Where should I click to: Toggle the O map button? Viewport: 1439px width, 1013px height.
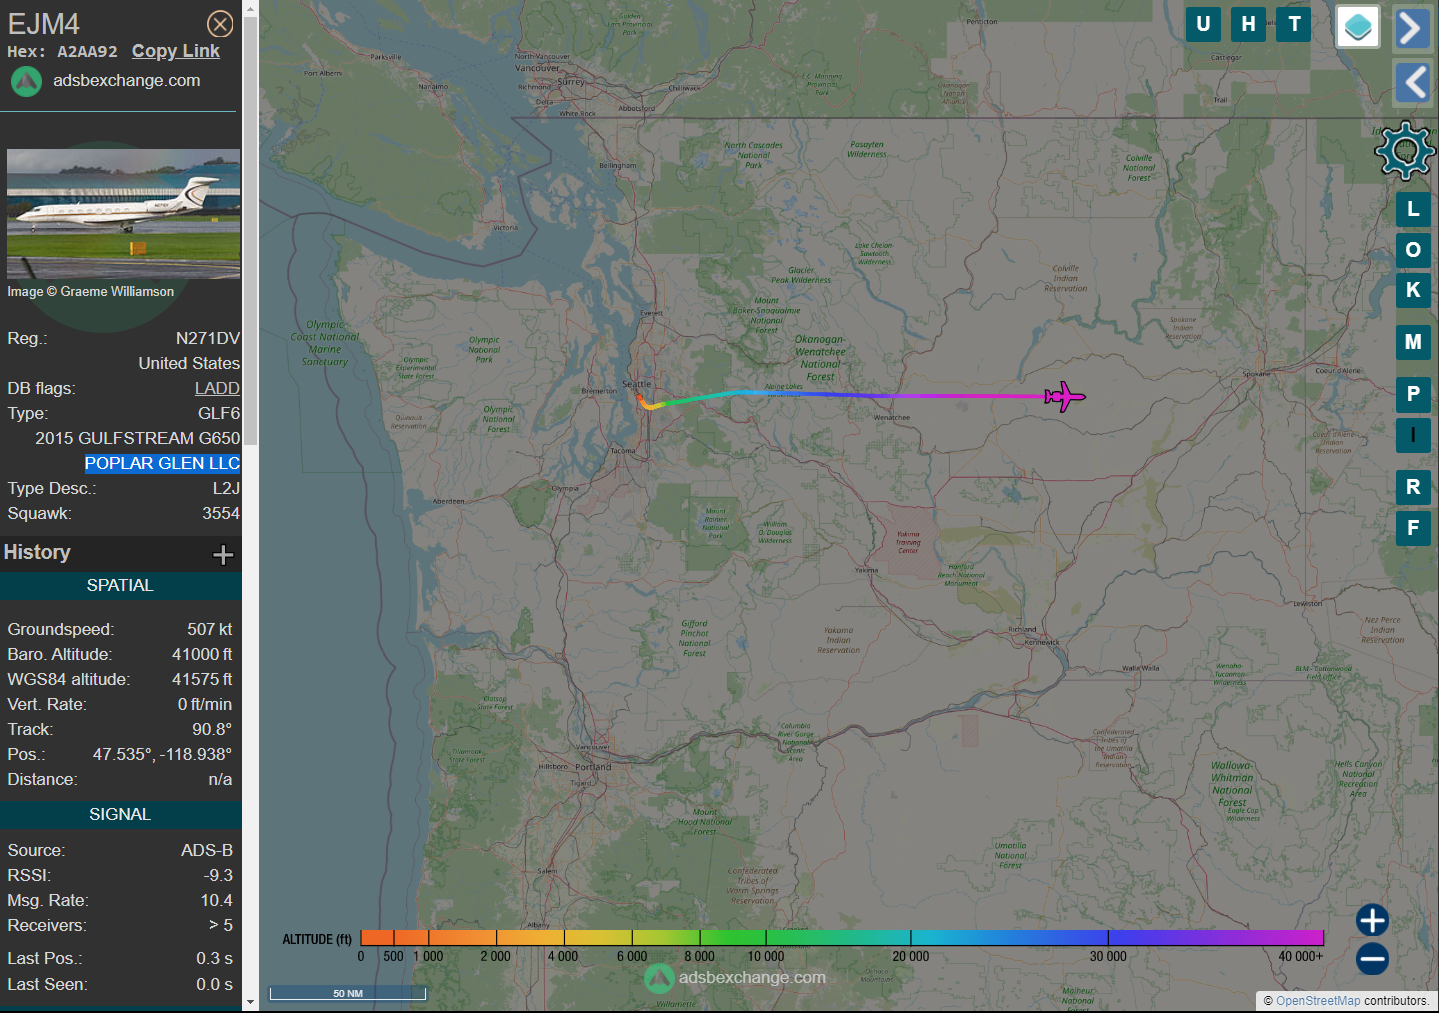click(1413, 250)
